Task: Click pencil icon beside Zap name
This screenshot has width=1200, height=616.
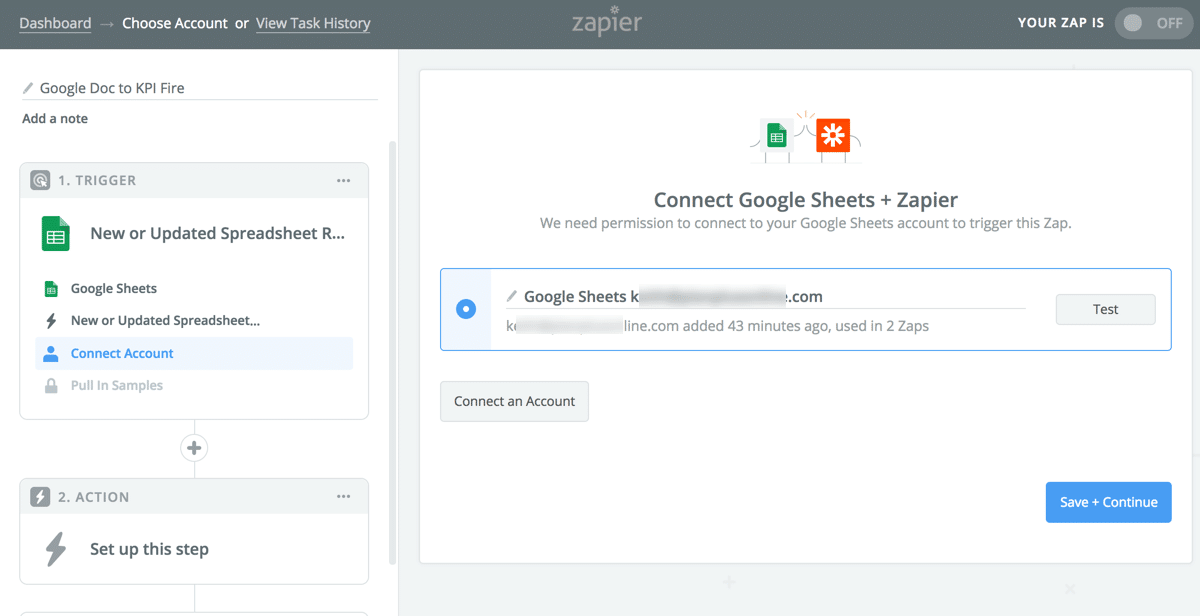Action: pyautogui.click(x=28, y=88)
